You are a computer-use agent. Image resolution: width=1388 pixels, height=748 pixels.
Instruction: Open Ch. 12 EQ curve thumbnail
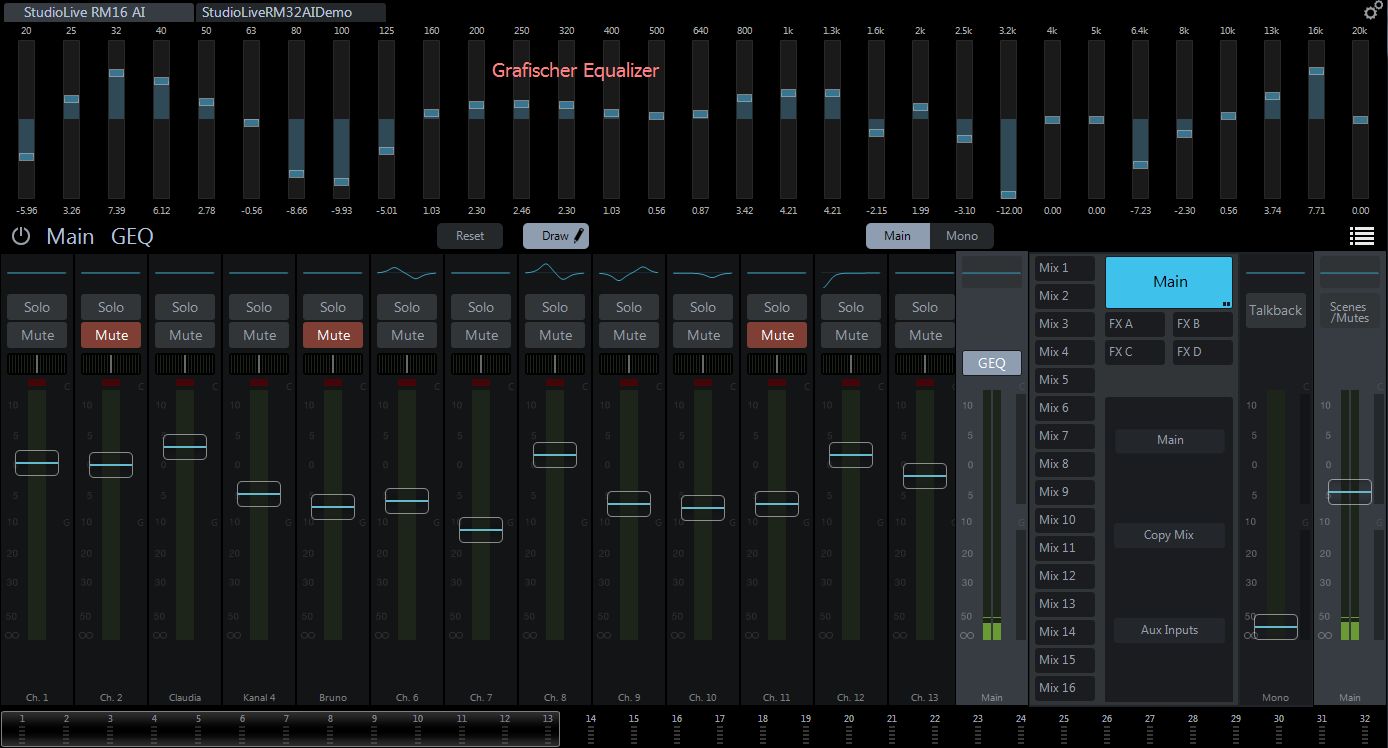tap(851, 272)
